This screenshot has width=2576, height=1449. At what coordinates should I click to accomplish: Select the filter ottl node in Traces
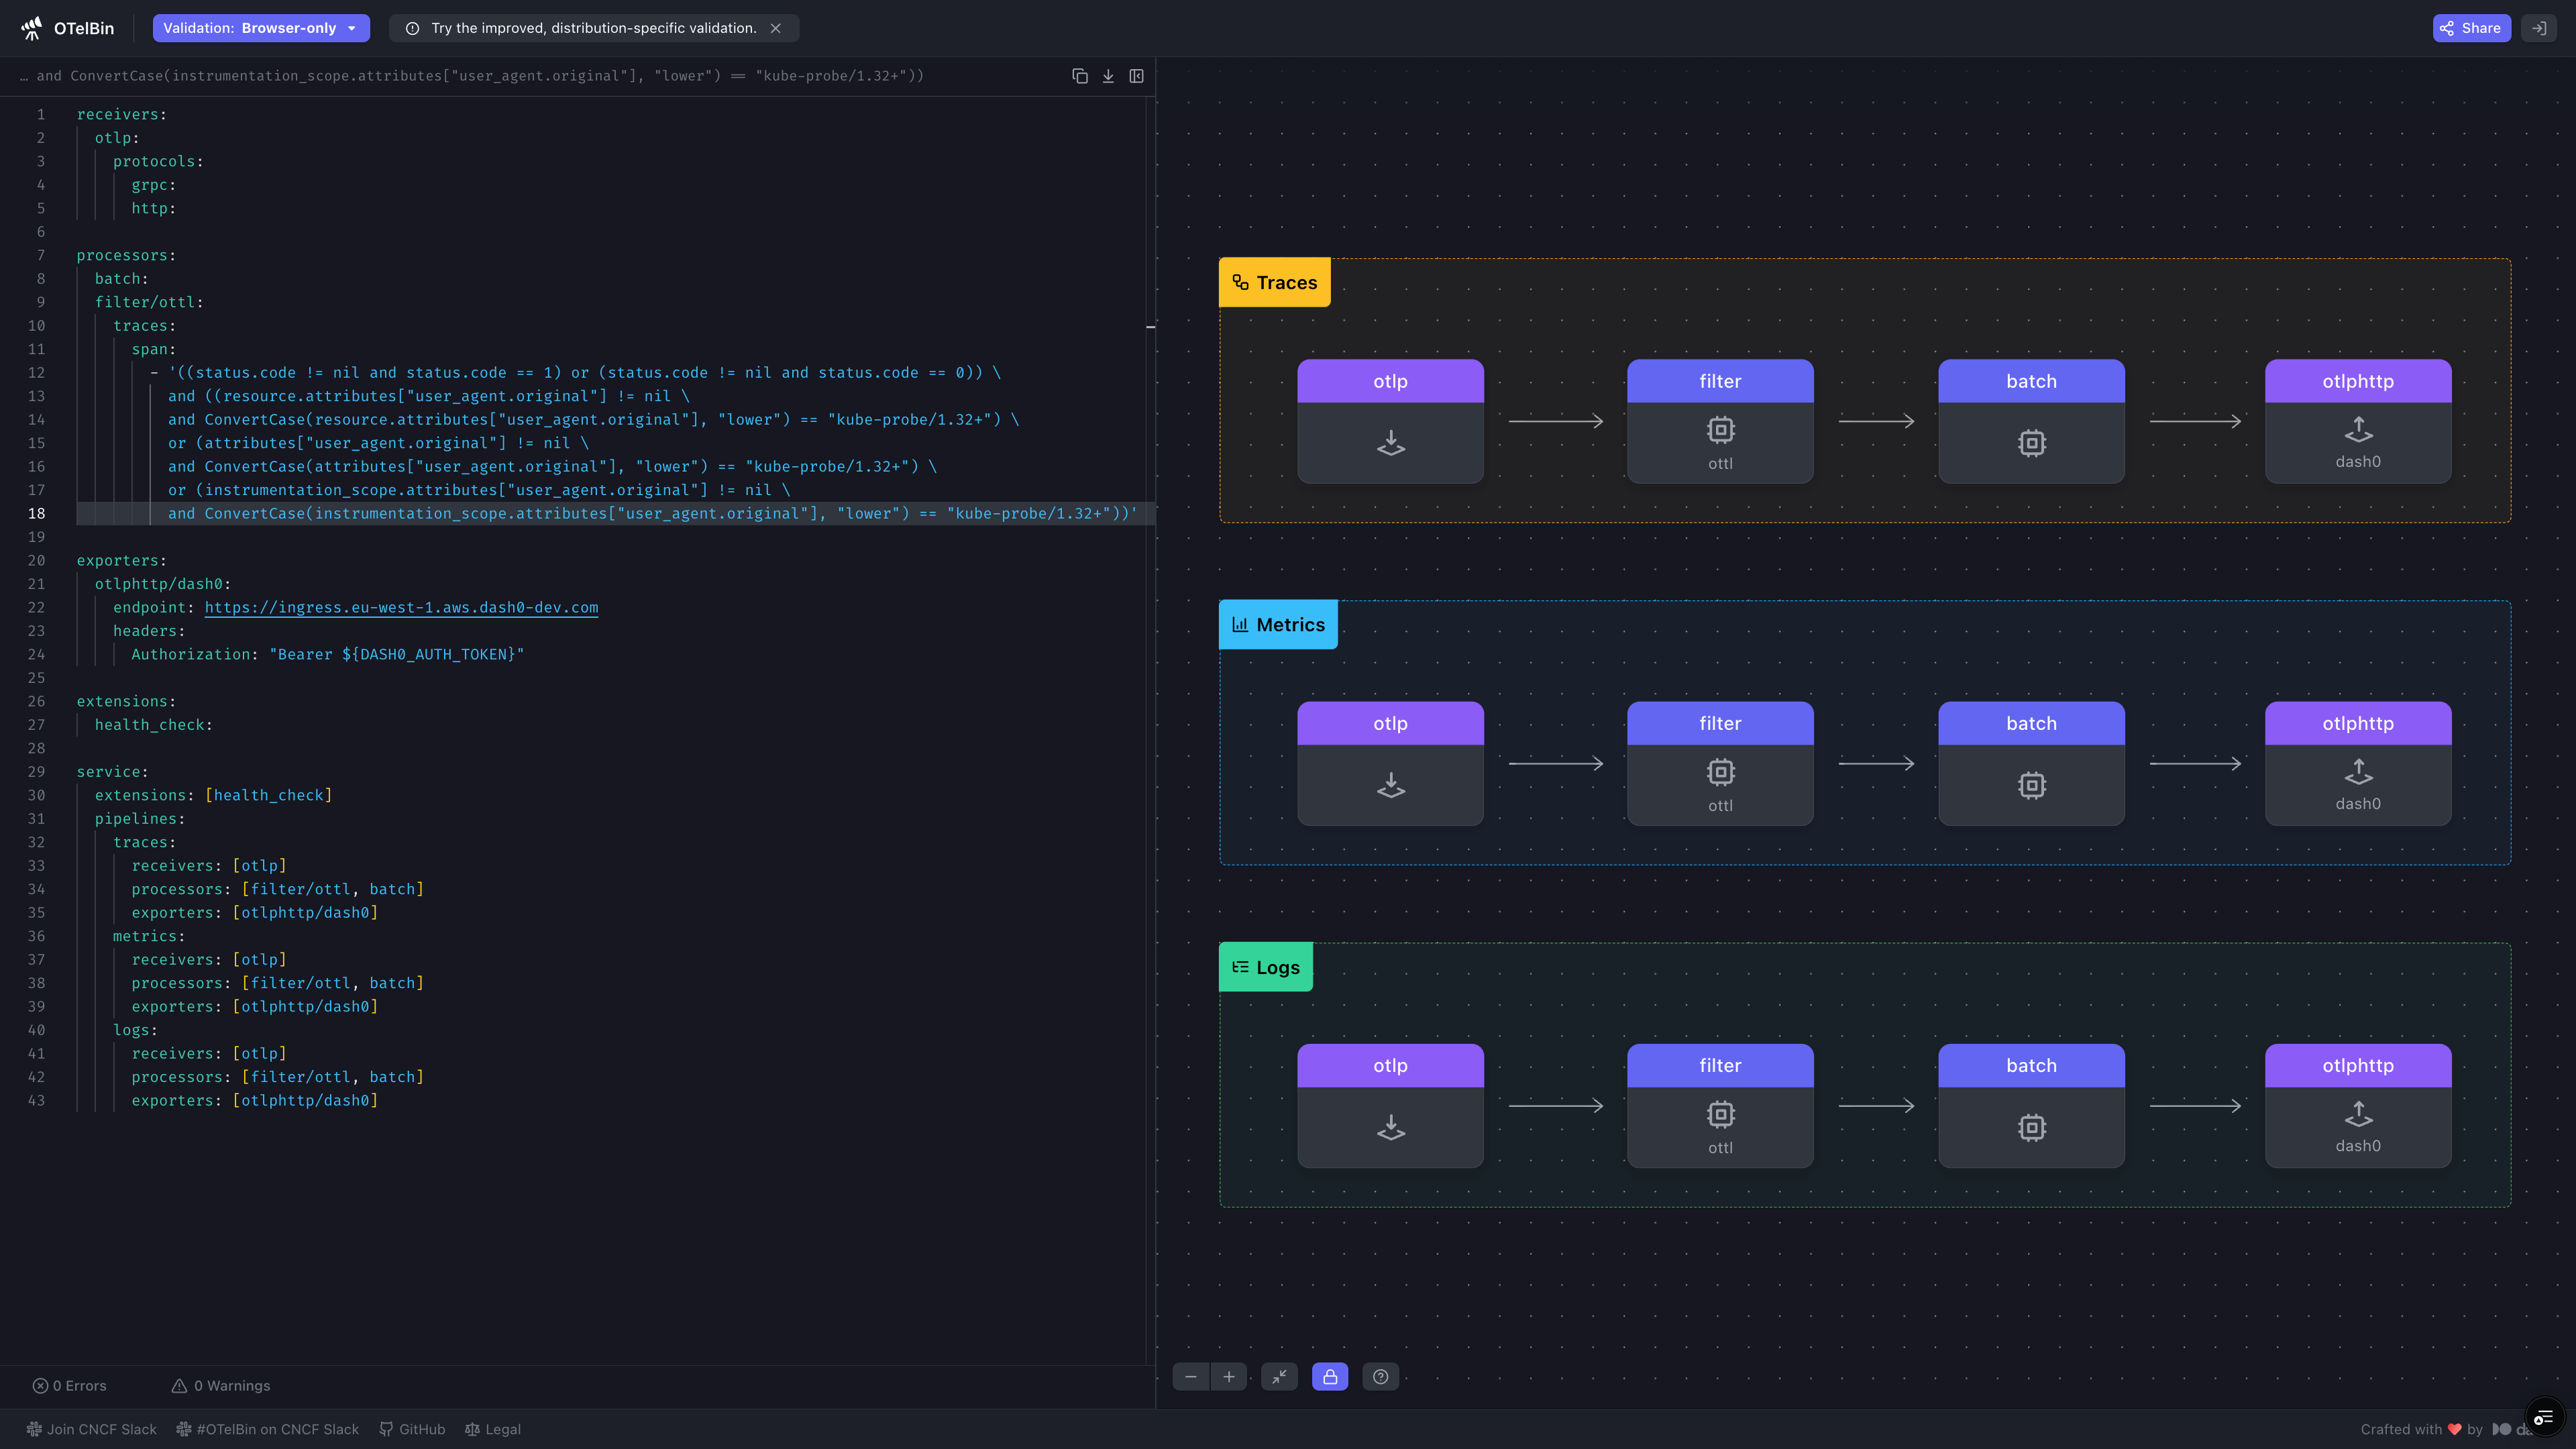[x=1720, y=421]
